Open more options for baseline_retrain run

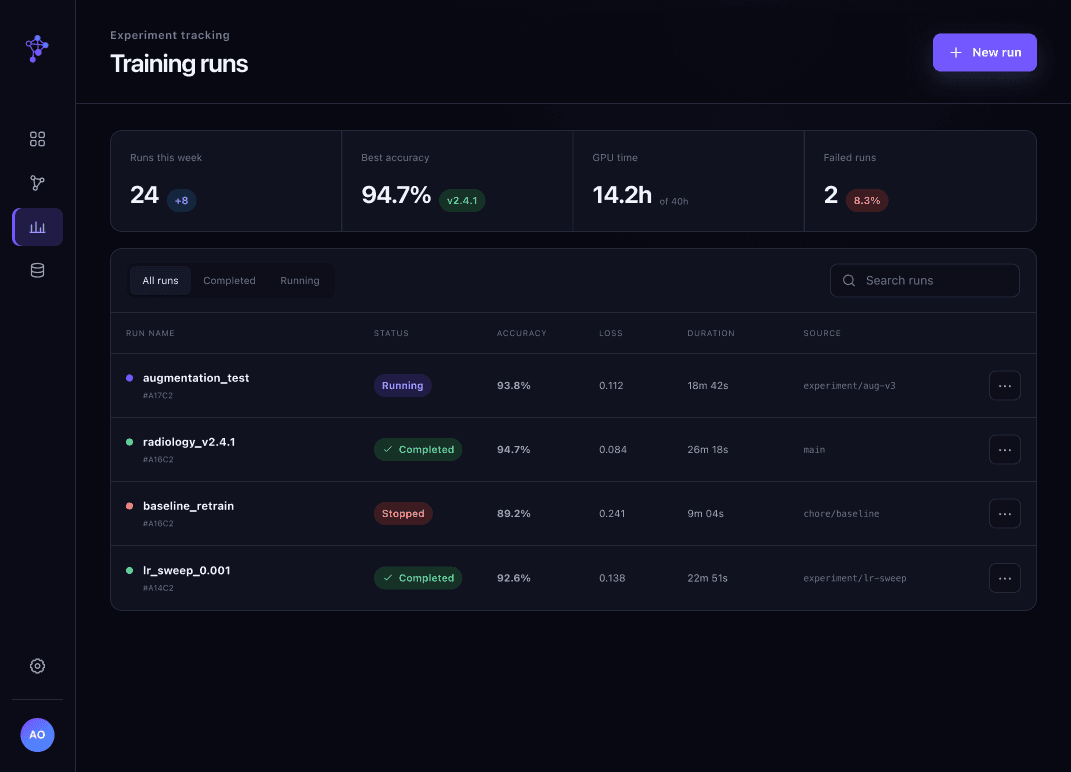pos(1005,514)
